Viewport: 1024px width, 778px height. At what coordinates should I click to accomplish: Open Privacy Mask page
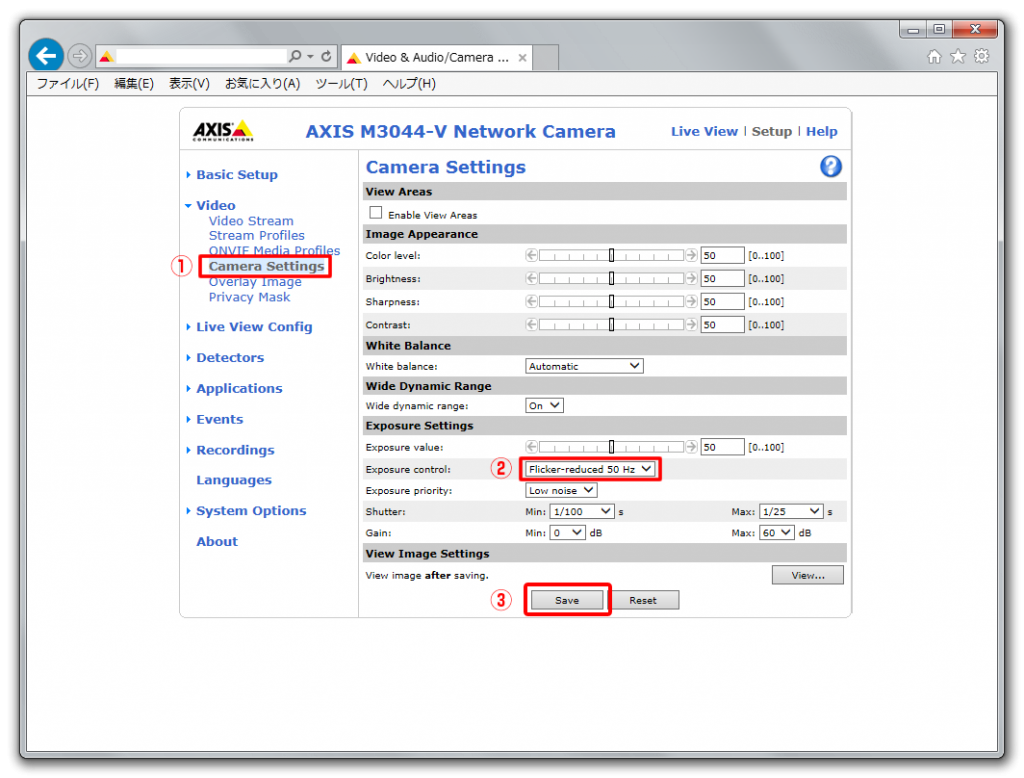[x=249, y=297]
